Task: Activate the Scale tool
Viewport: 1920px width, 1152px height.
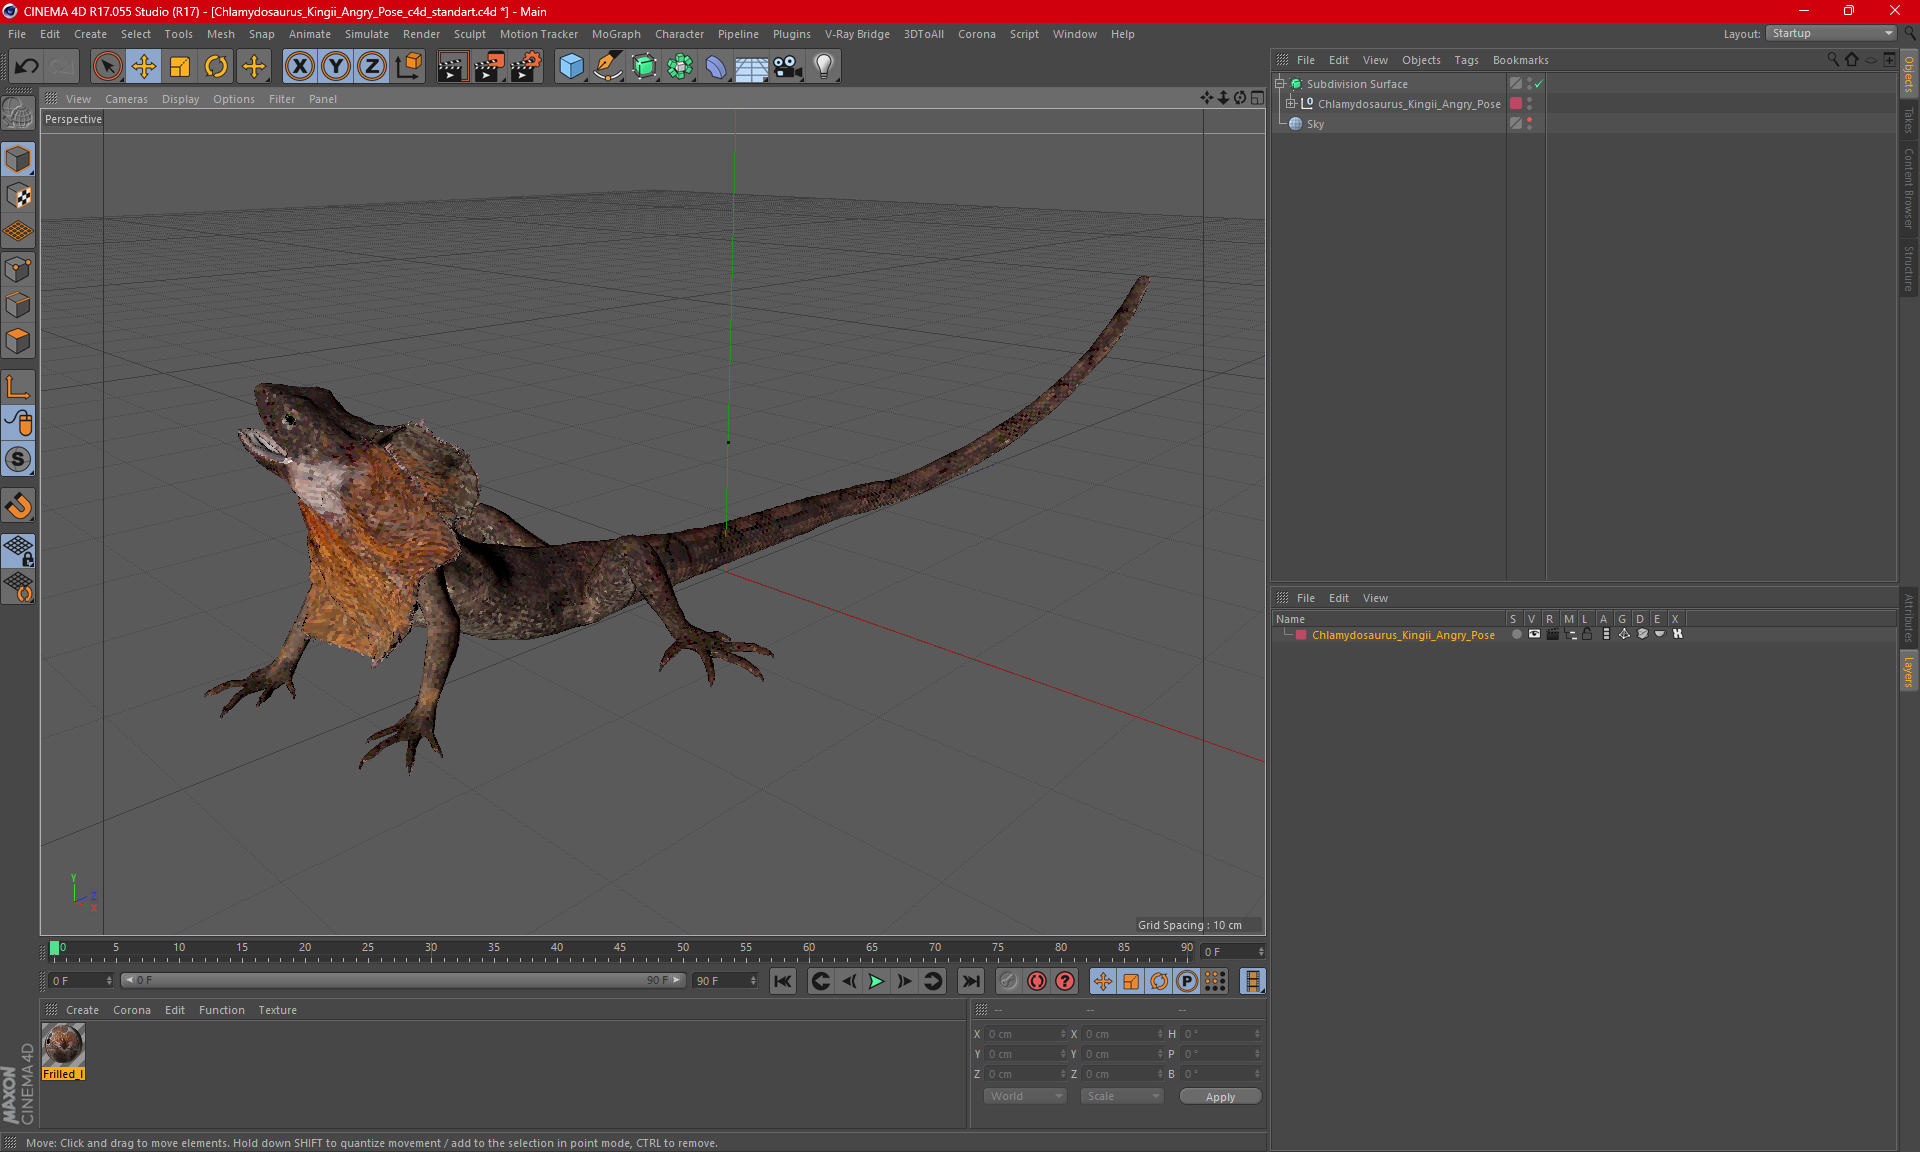Action: click(180, 67)
